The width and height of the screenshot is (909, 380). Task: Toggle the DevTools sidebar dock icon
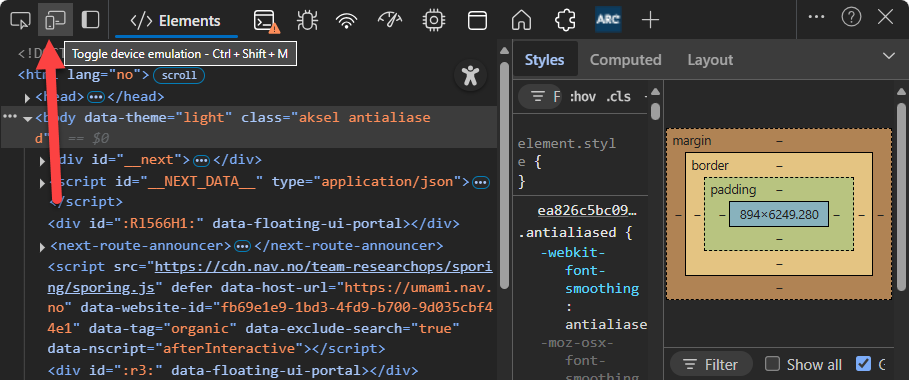click(90, 20)
